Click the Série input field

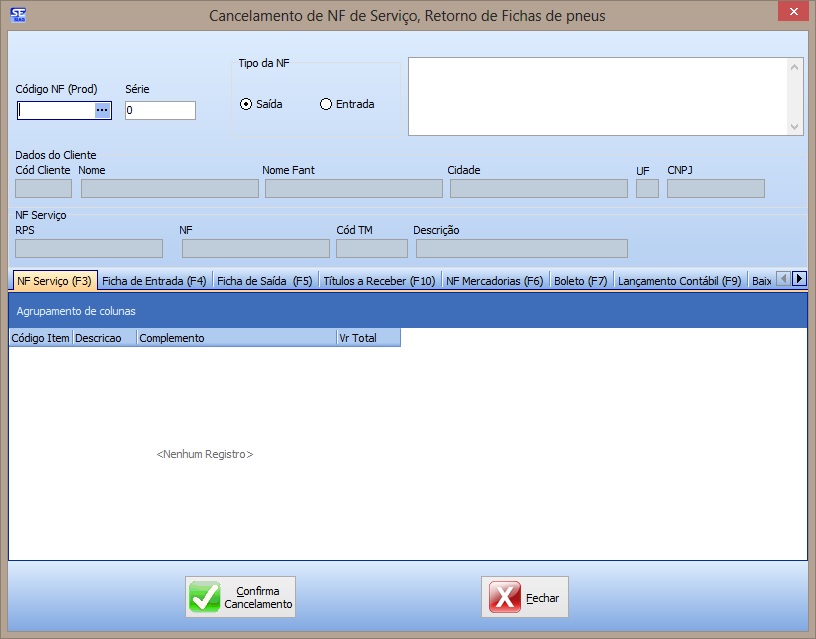coord(160,111)
